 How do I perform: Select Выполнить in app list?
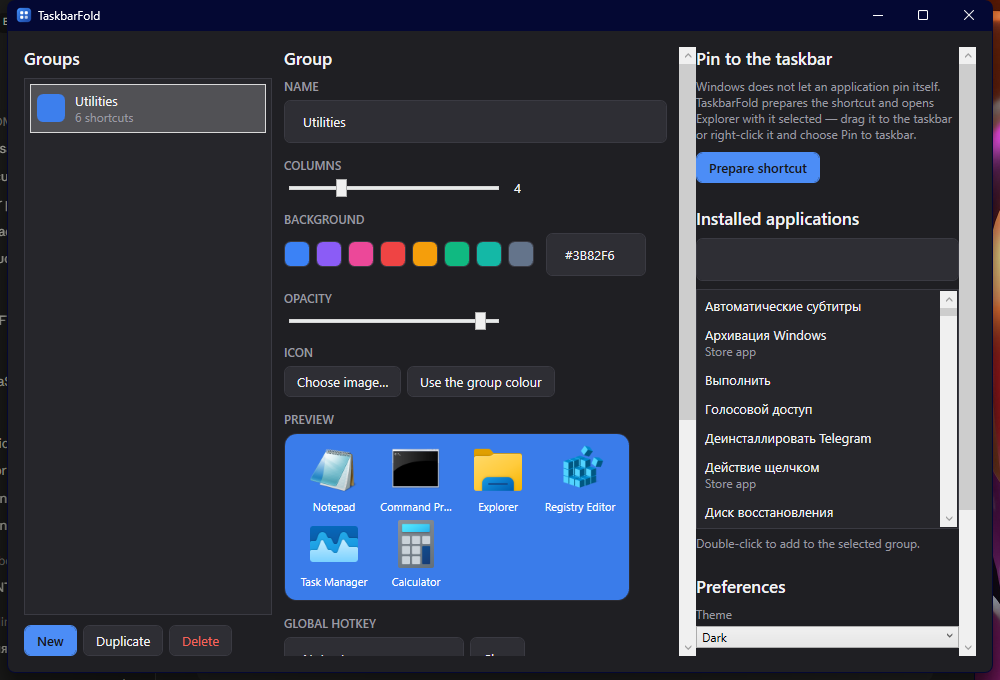818,381
